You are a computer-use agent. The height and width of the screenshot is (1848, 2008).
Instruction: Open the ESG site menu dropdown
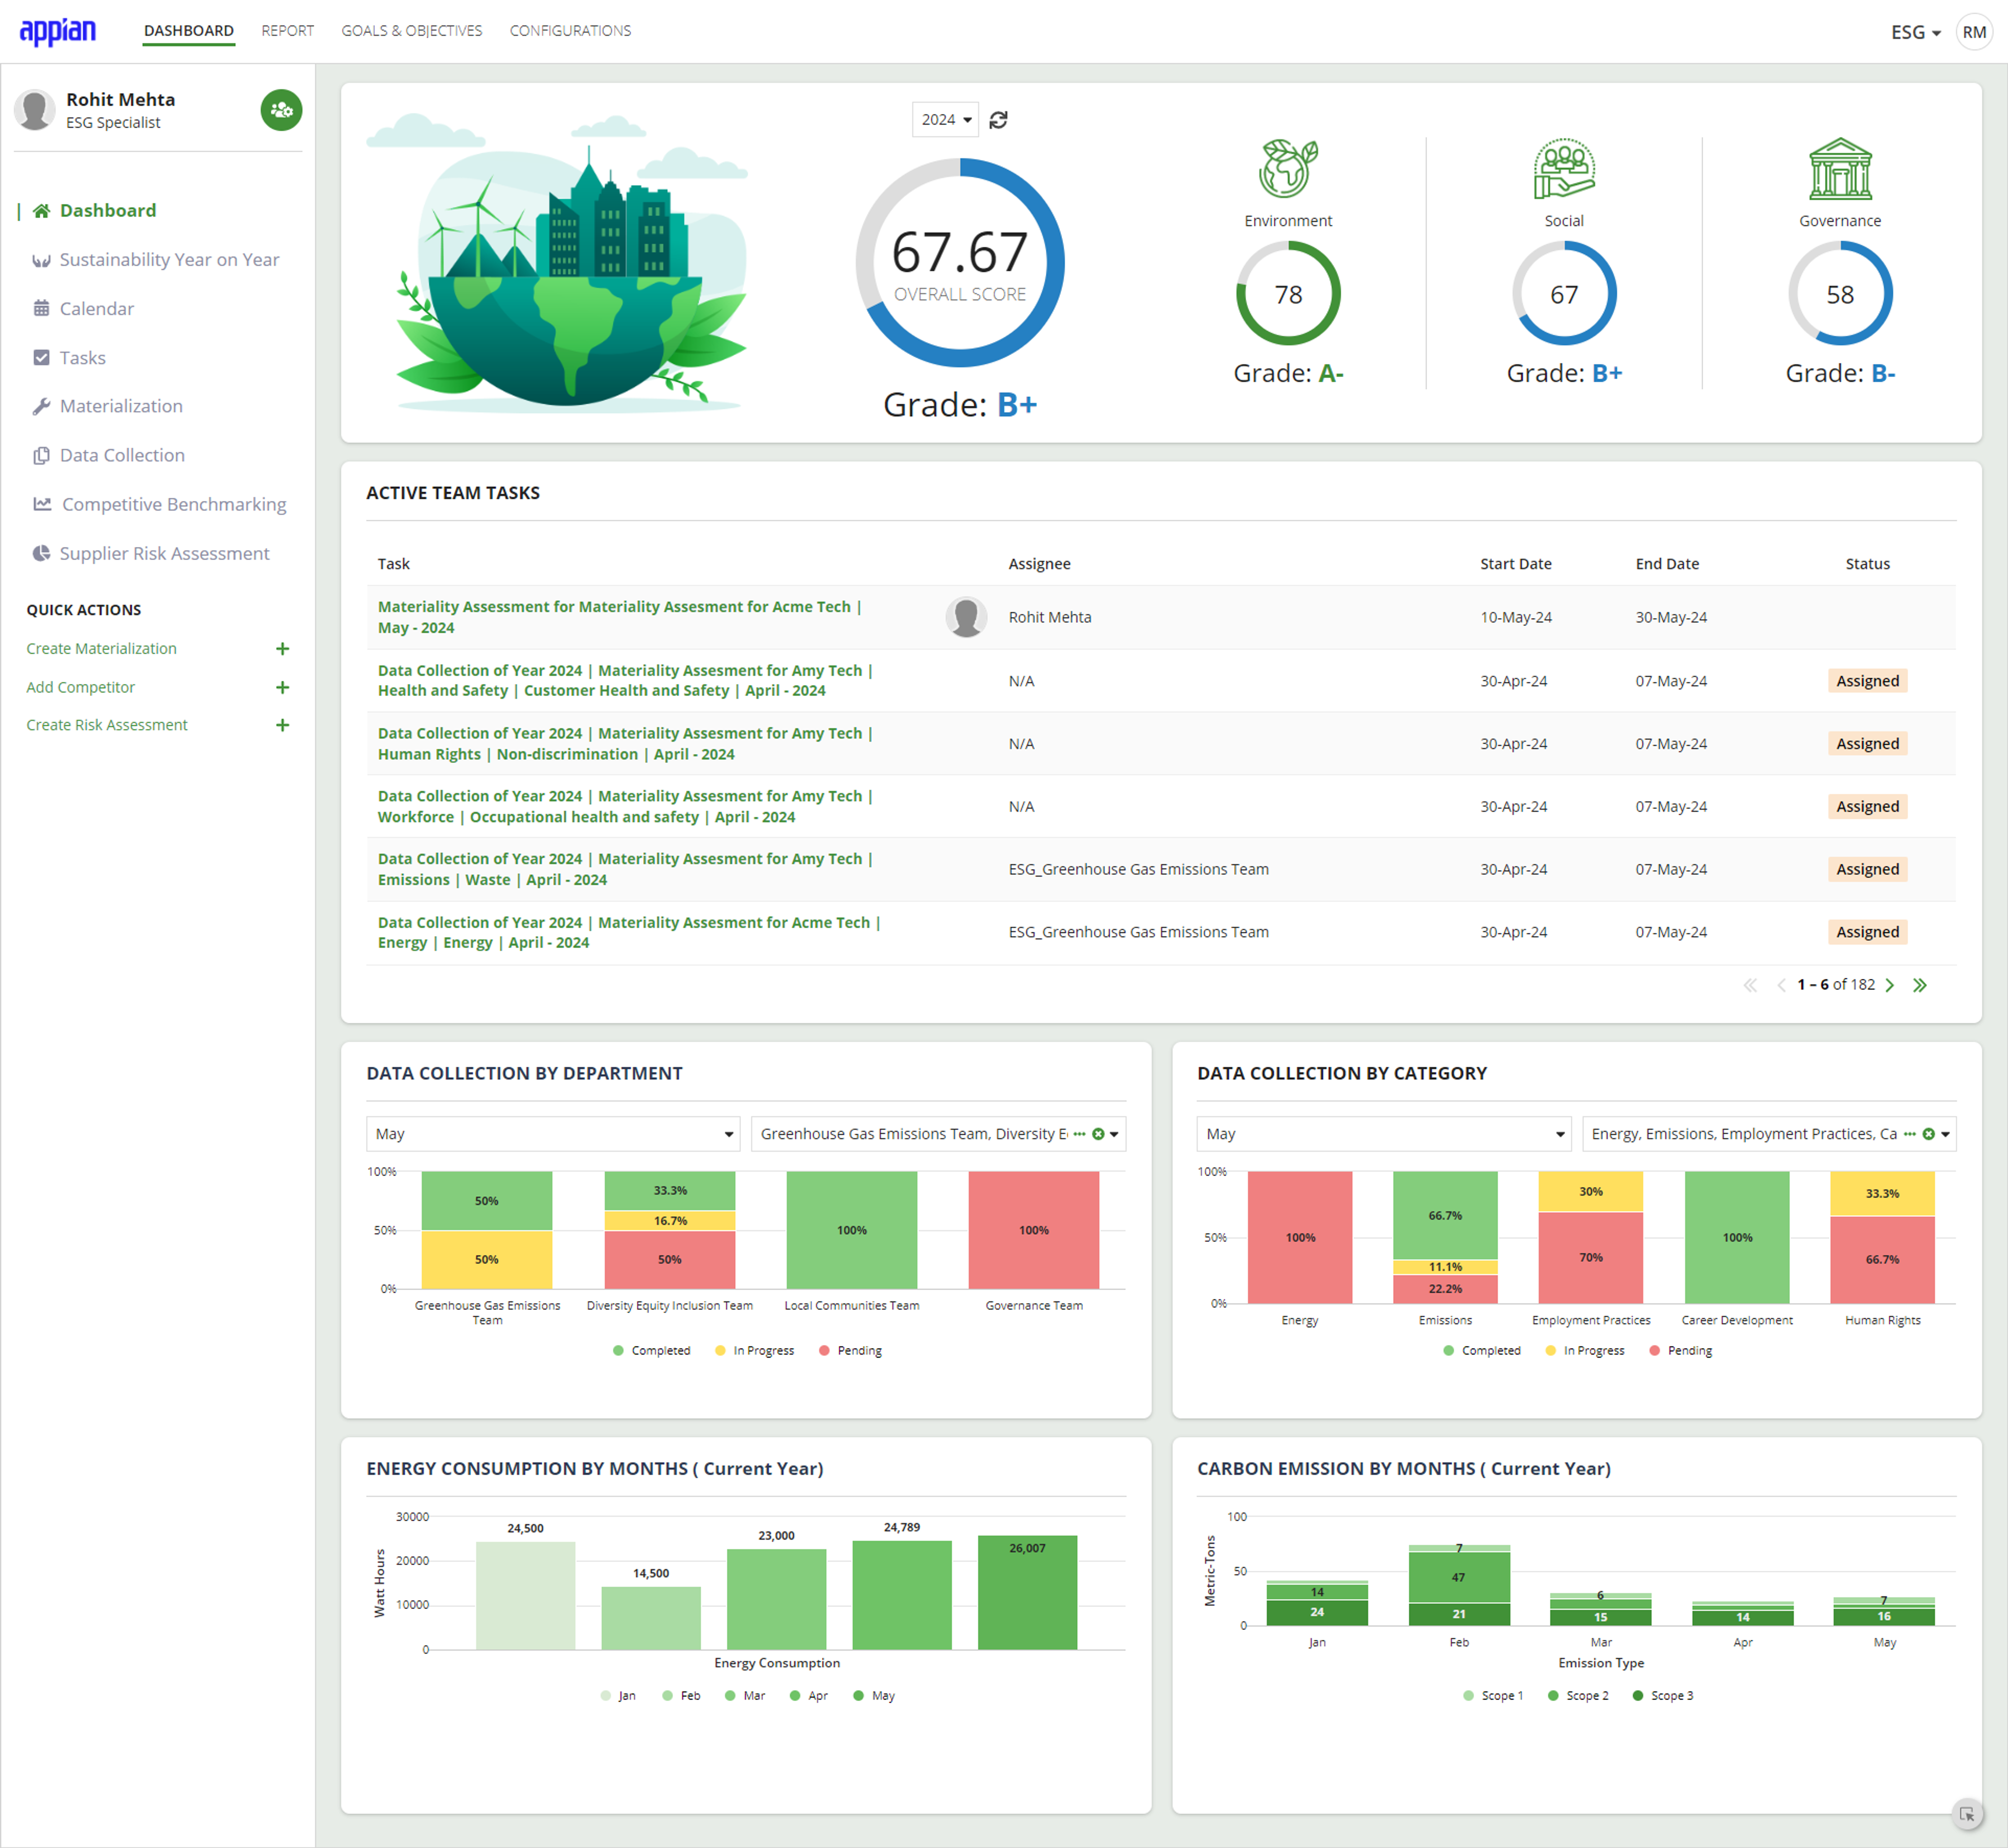(1915, 32)
